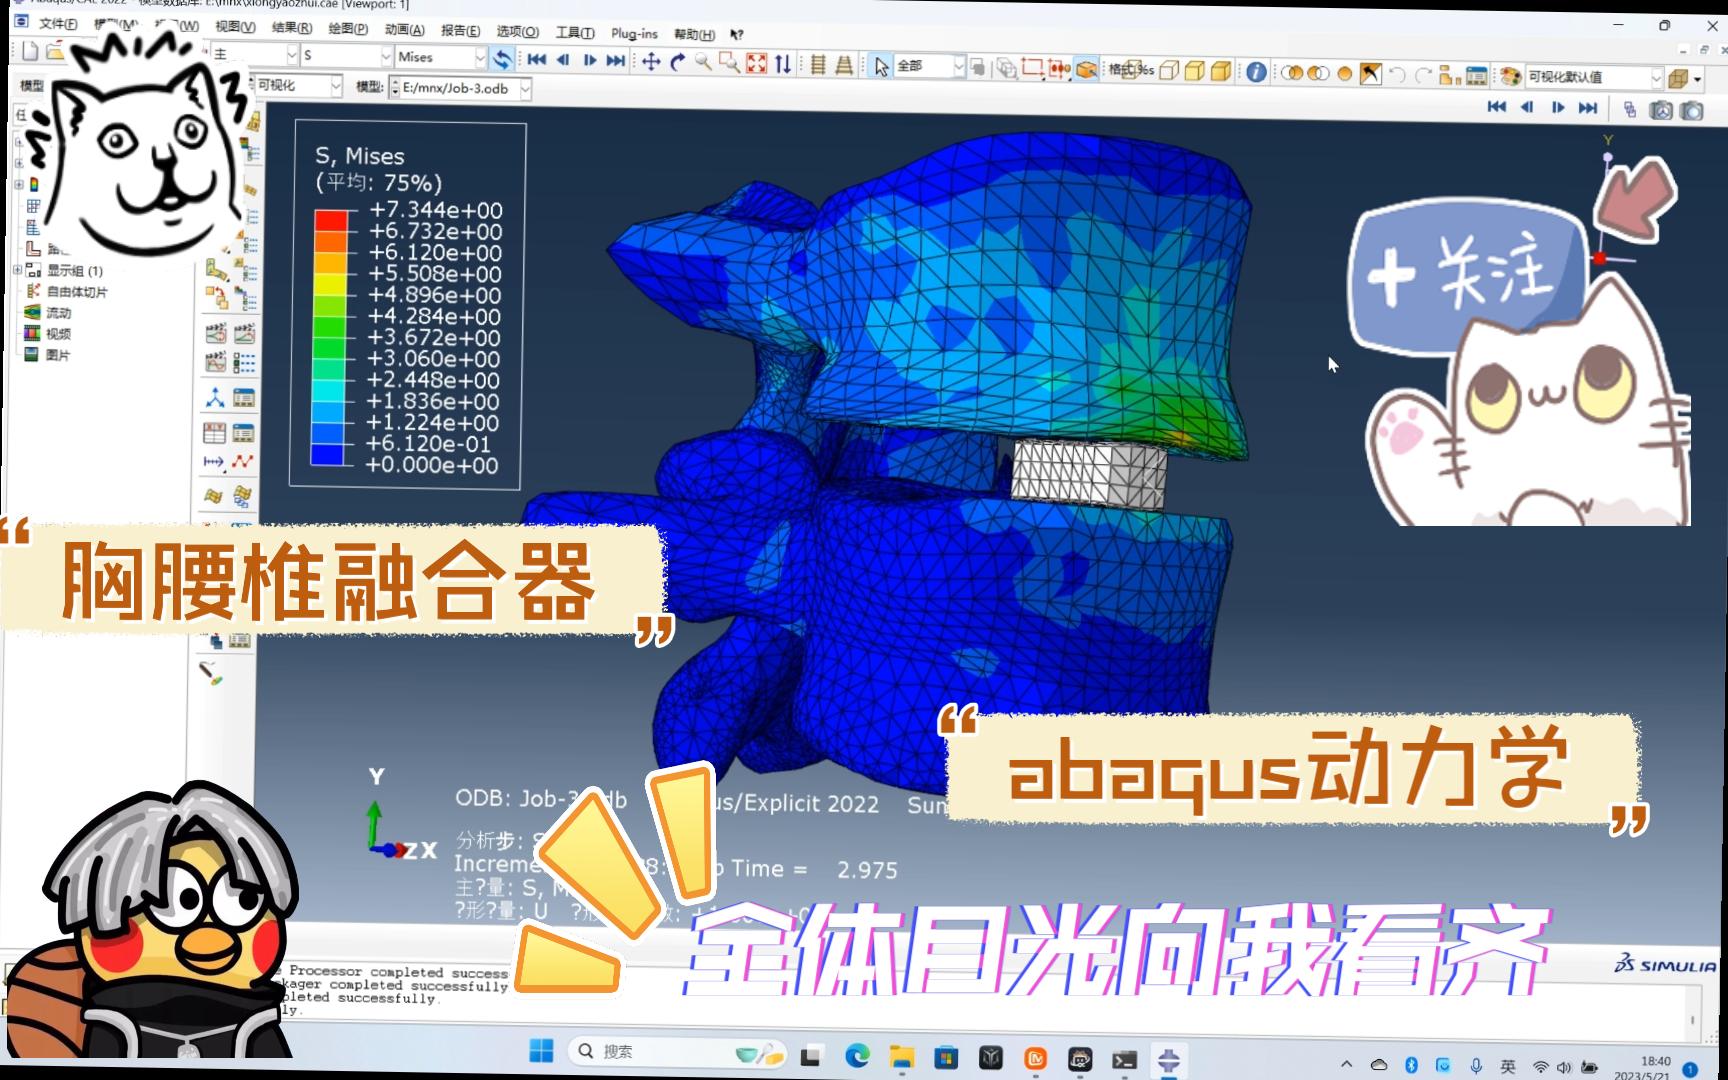
Task: Click the XY data create icon
Action: [214, 433]
